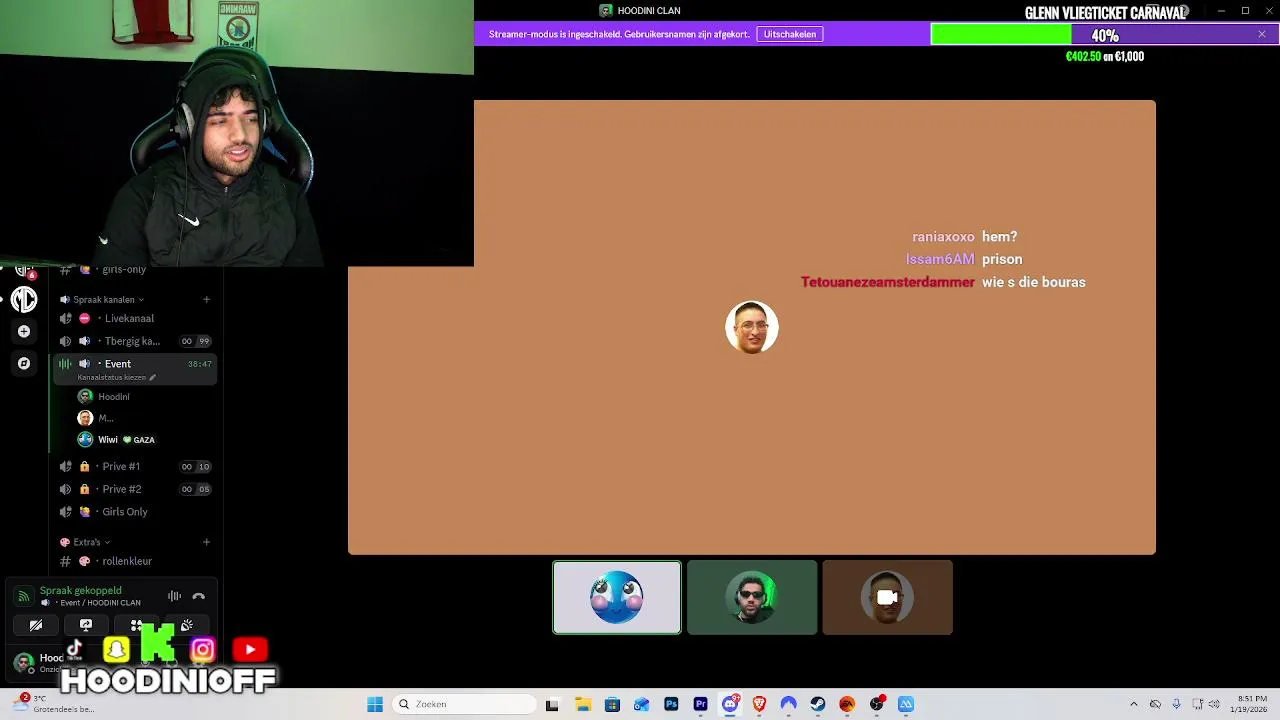1280x720 pixels.
Task: Select the Event voice channel
Action: point(134,364)
